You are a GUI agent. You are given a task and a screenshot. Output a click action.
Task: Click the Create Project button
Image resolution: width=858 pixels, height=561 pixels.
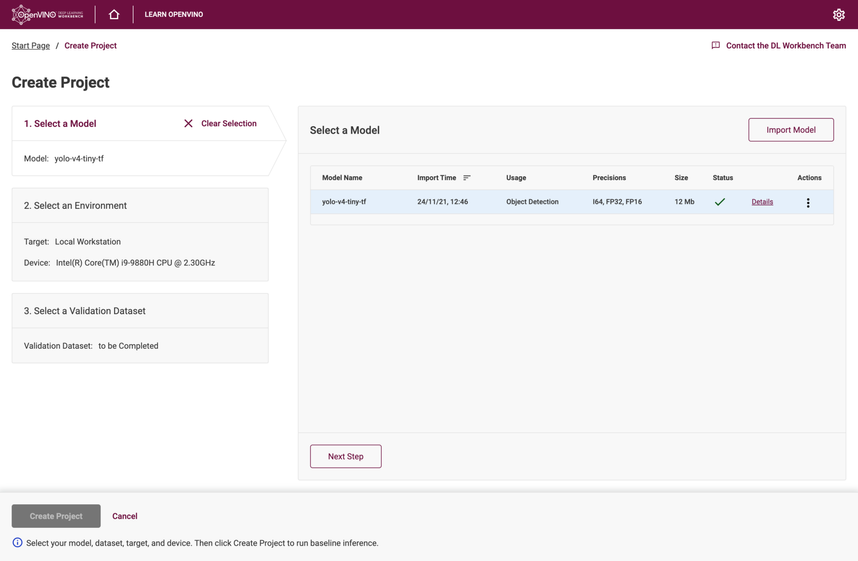(x=56, y=516)
